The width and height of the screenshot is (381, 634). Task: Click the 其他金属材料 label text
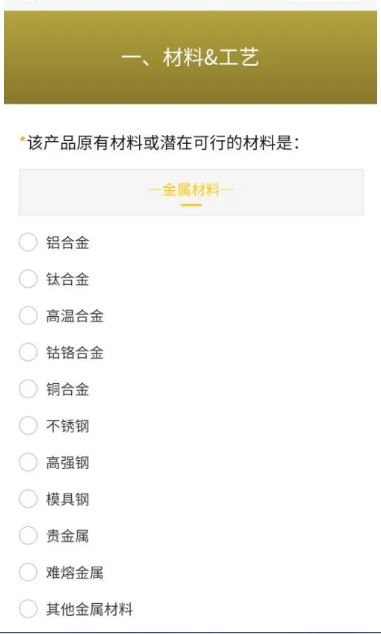89,609
